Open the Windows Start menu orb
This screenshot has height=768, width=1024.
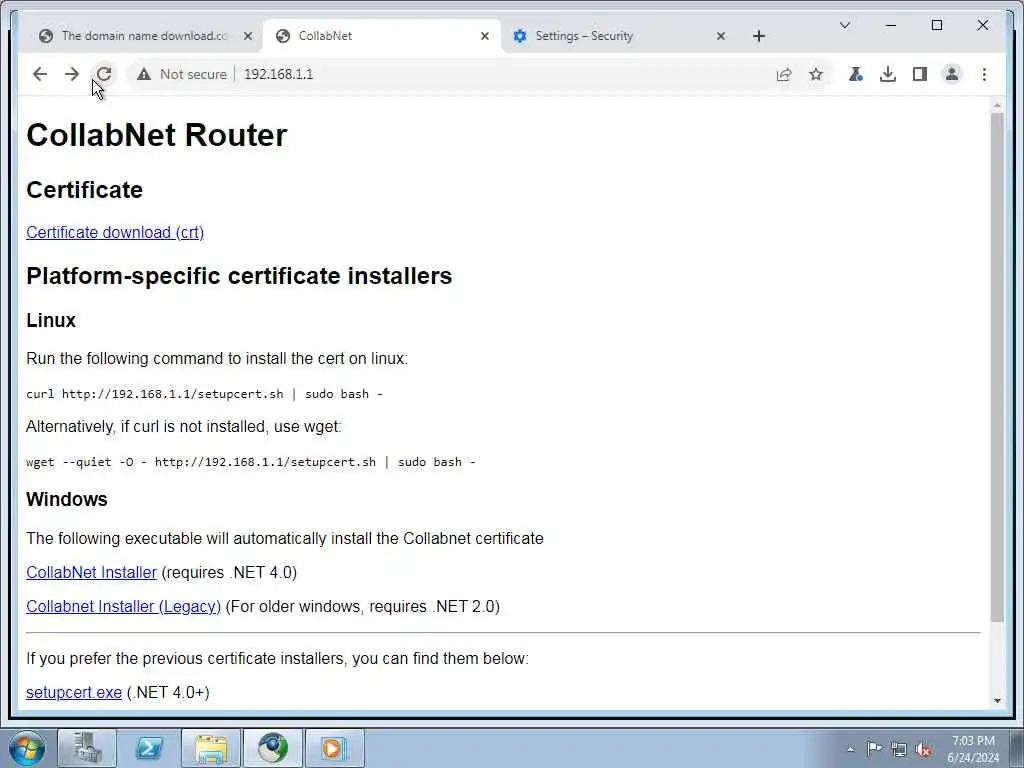[27, 748]
